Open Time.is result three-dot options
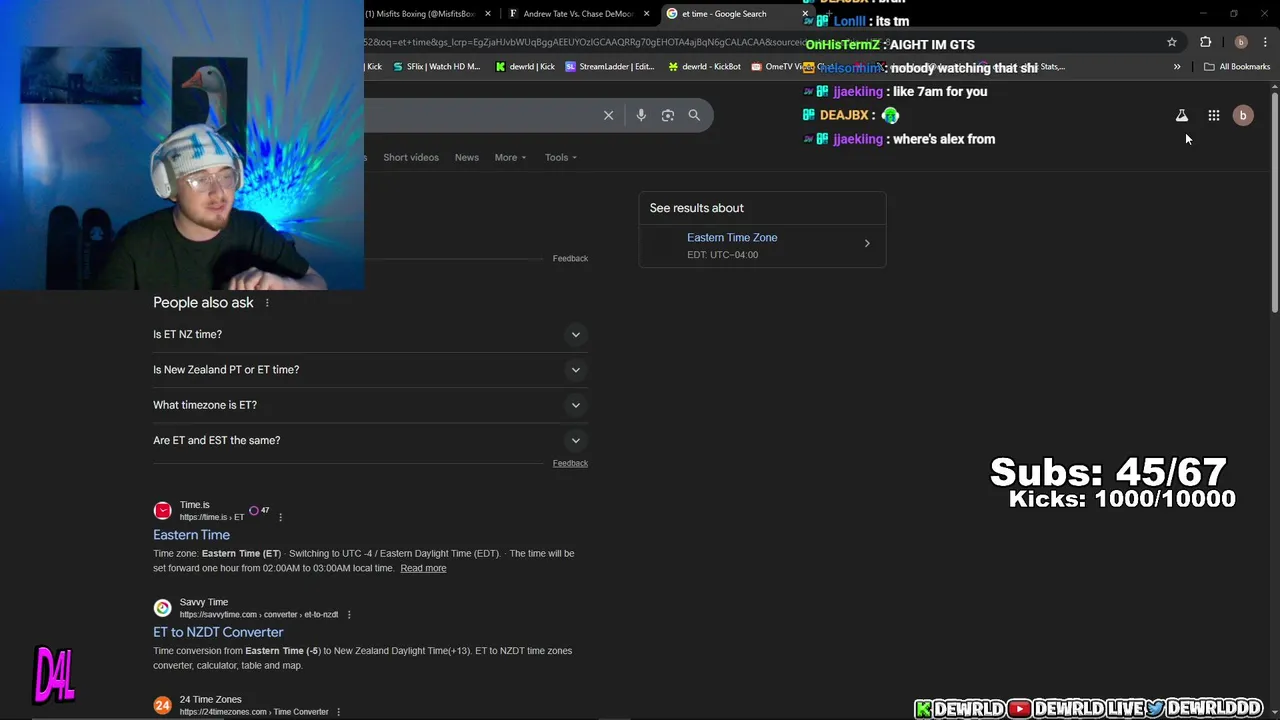 (x=280, y=517)
